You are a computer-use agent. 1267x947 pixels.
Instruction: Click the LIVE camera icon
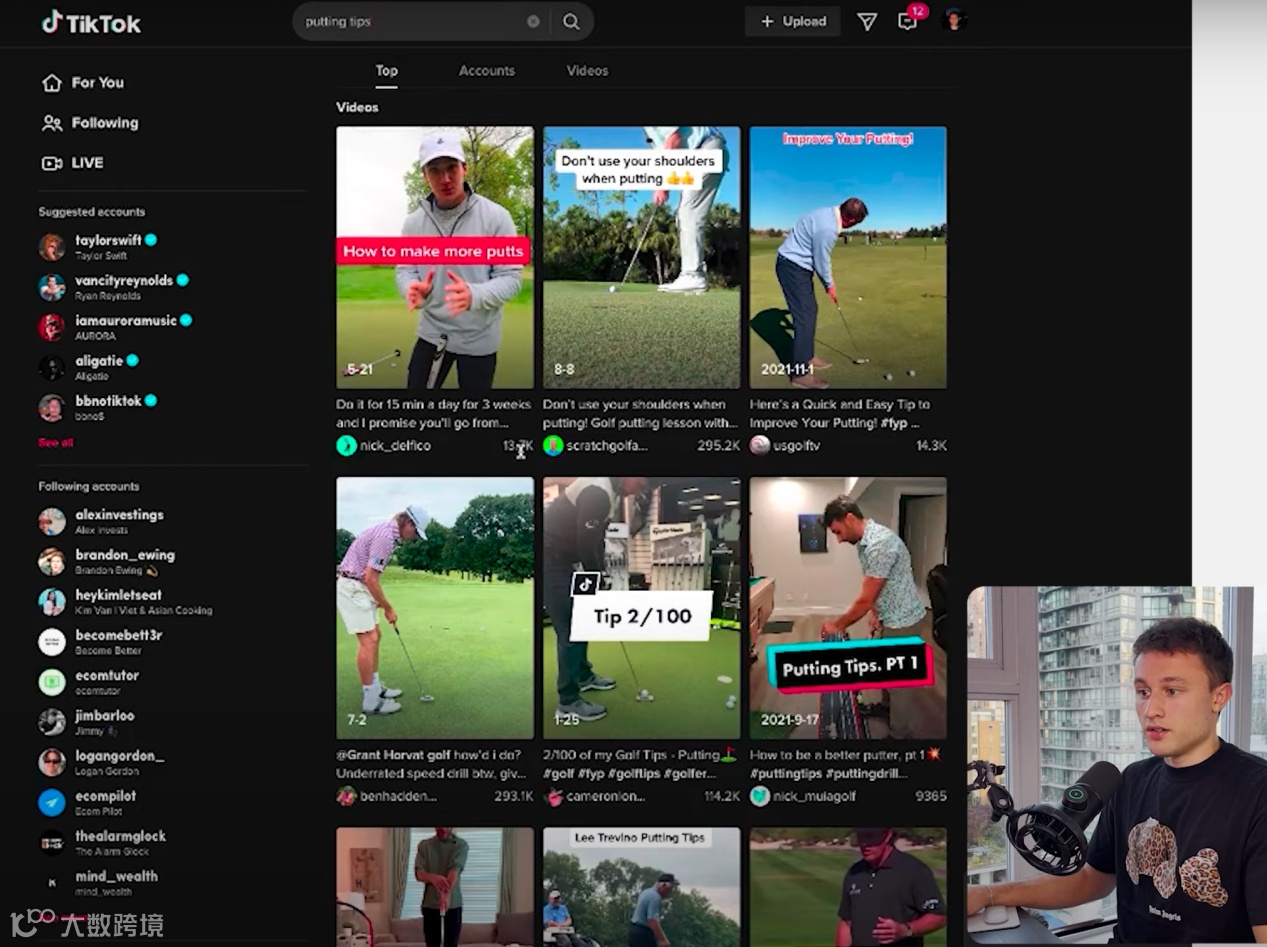point(52,163)
